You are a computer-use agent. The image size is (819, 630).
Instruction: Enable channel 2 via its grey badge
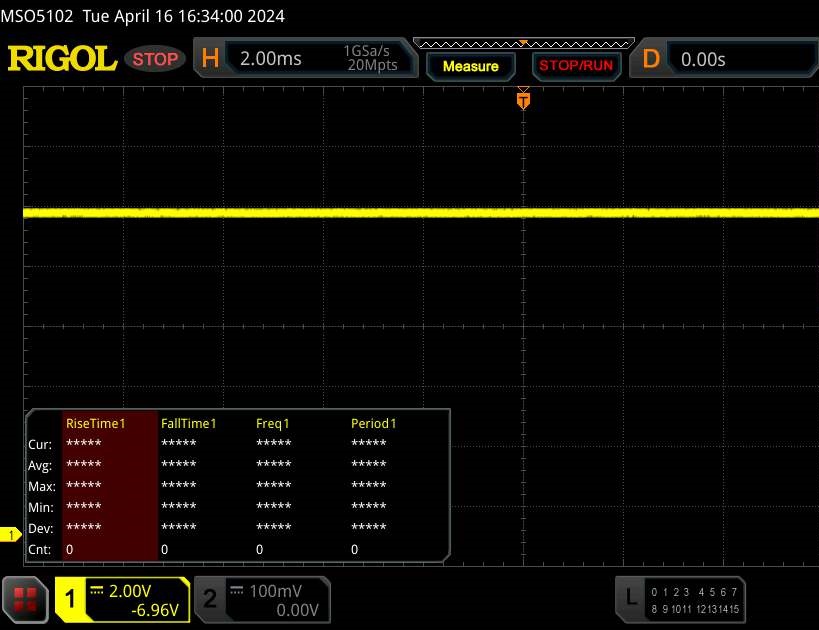(x=209, y=599)
